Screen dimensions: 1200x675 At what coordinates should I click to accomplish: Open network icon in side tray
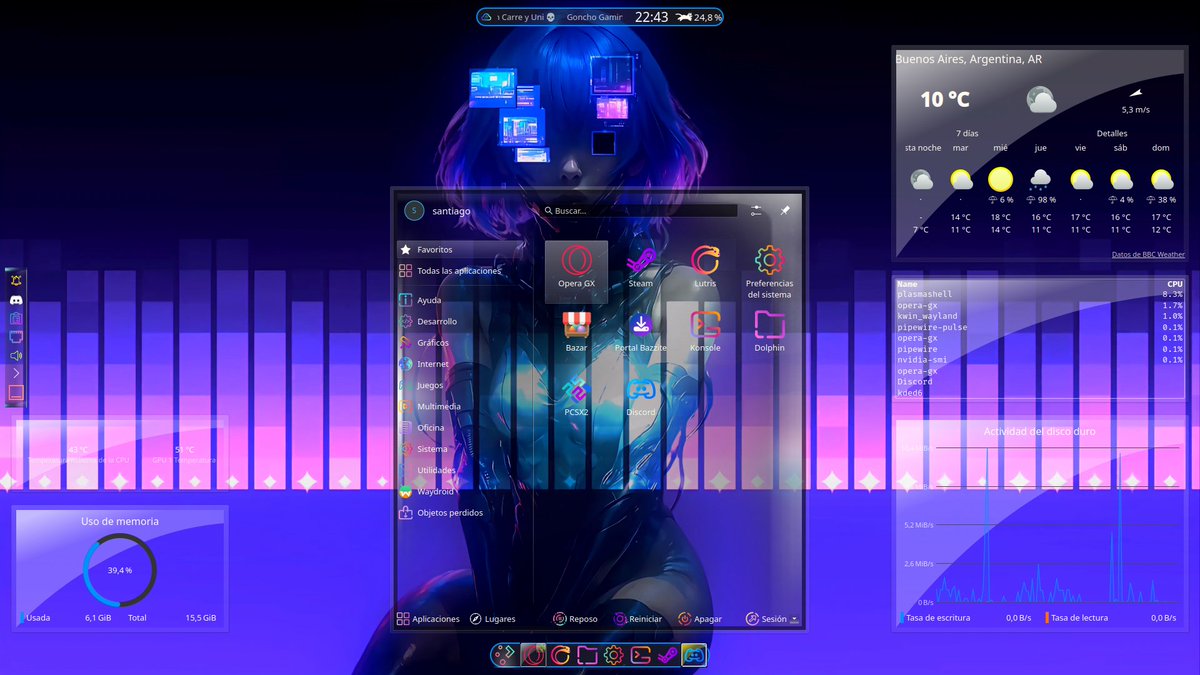(x=16, y=337)
